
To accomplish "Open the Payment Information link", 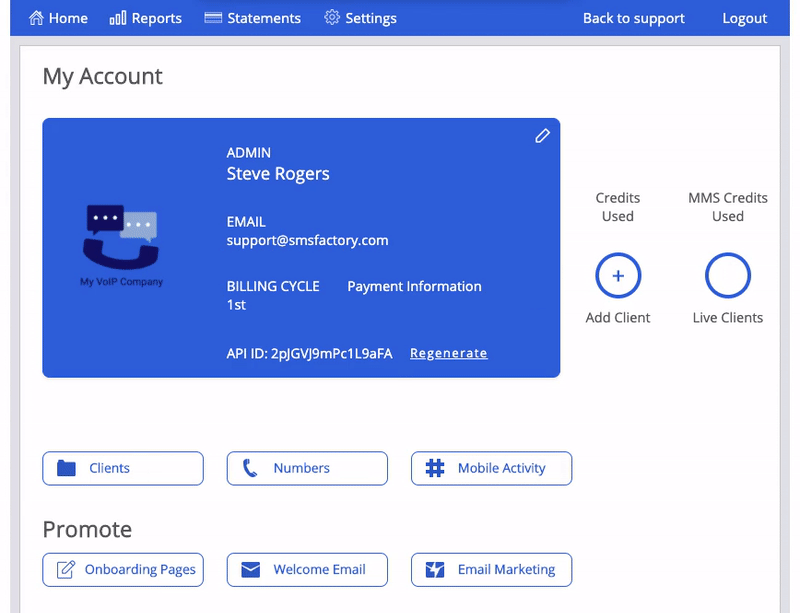I will click(414, 286).
